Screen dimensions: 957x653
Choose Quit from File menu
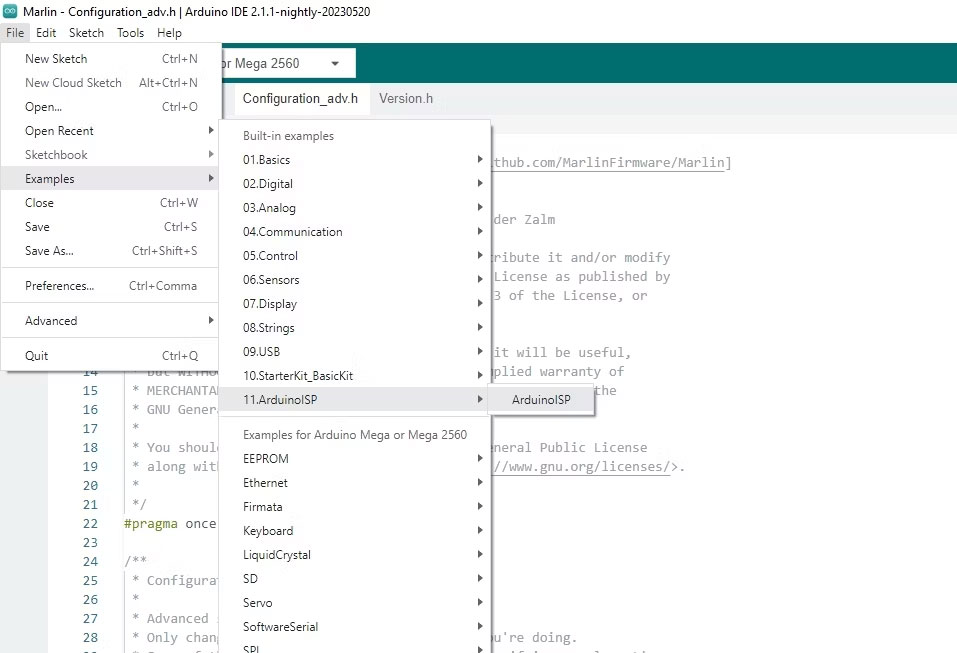pyautogui.click(x=110, y=356)
